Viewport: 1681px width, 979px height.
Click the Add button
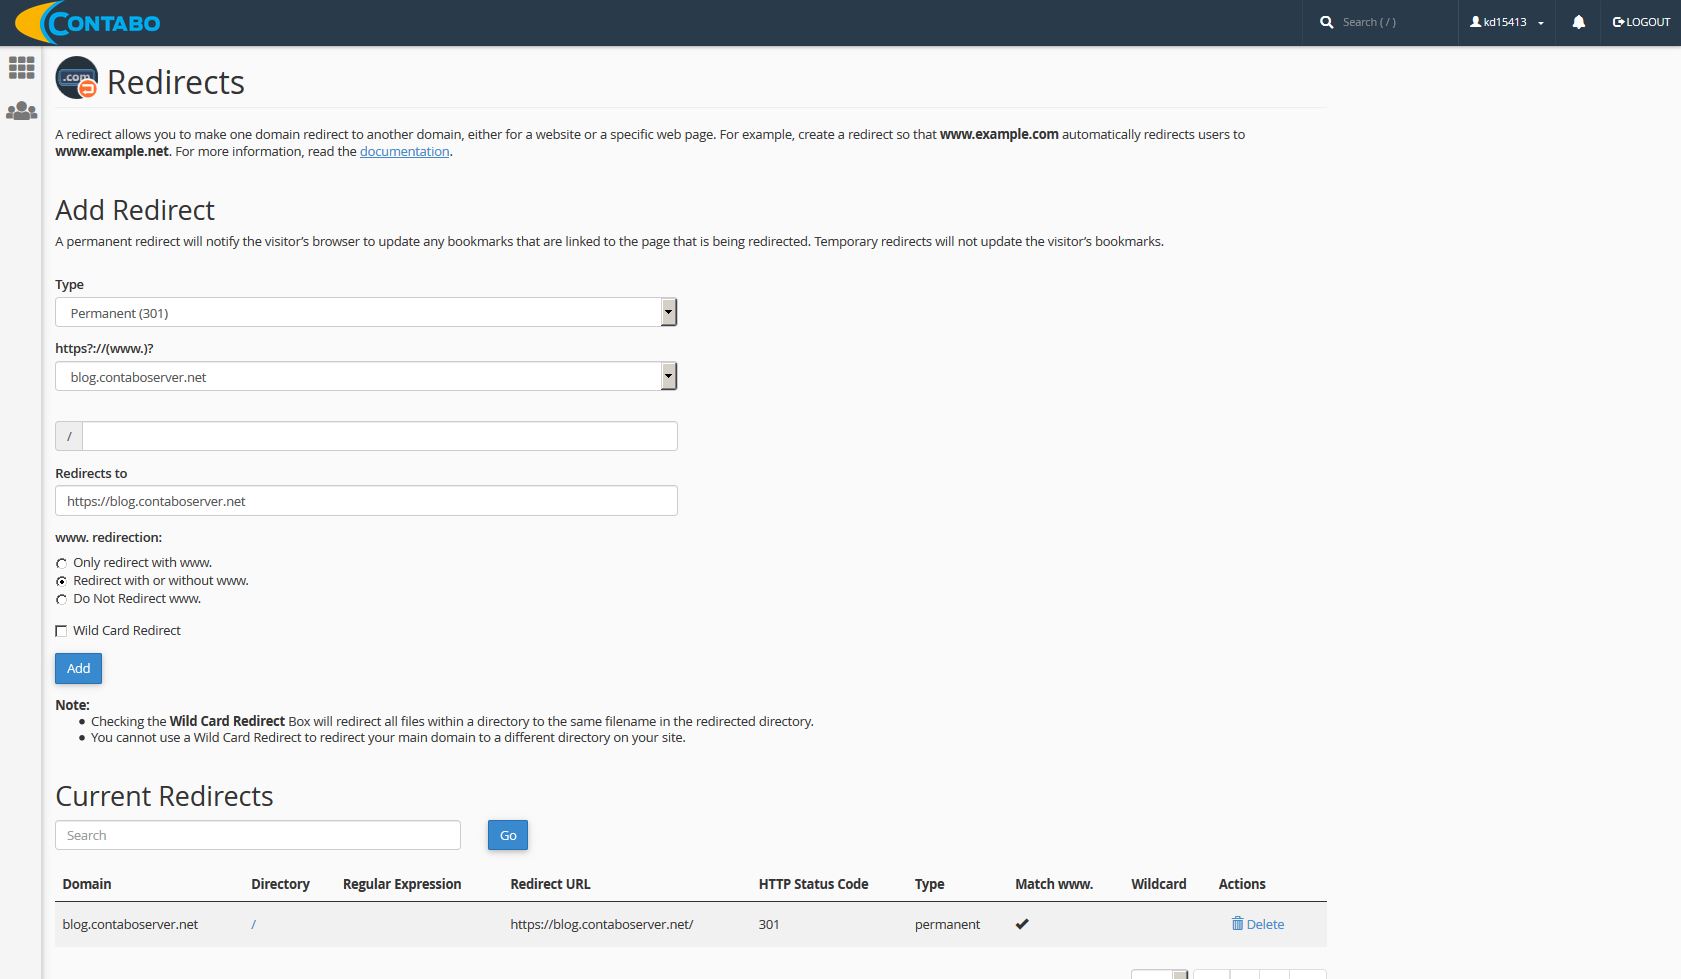coord(78,668)
